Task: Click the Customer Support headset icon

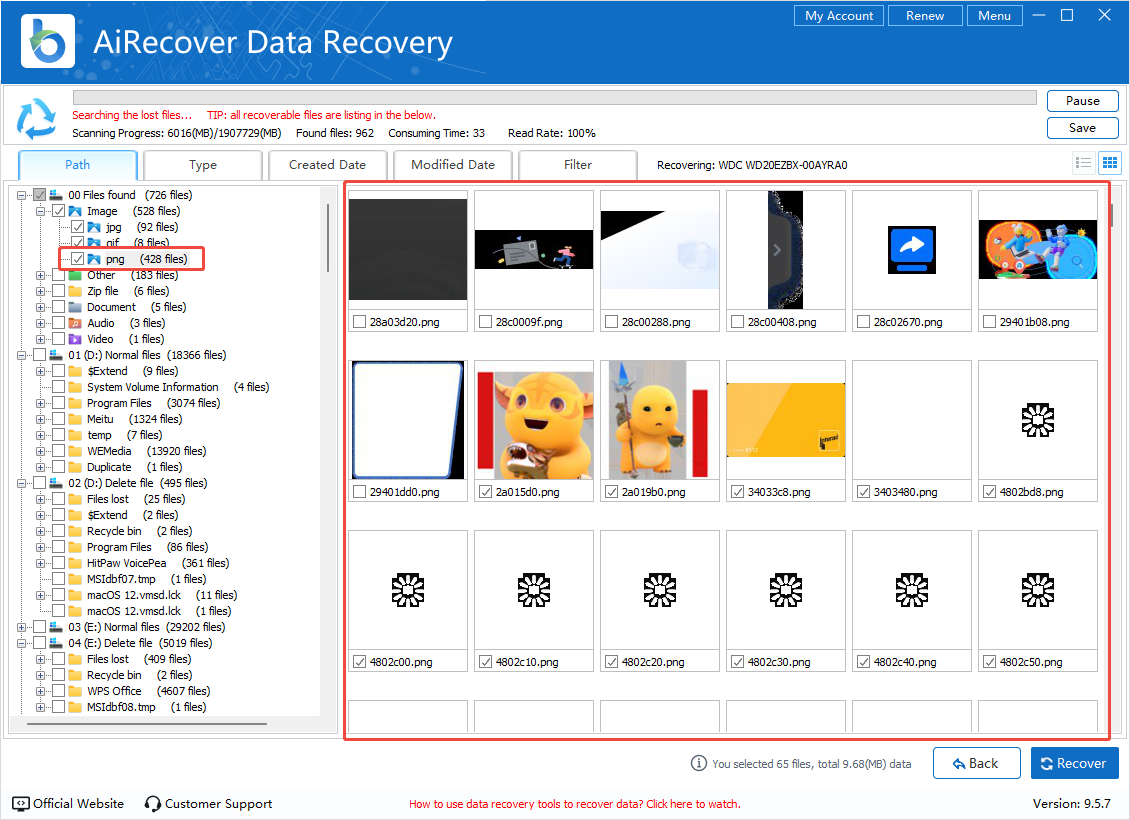Action: [153, 804]
